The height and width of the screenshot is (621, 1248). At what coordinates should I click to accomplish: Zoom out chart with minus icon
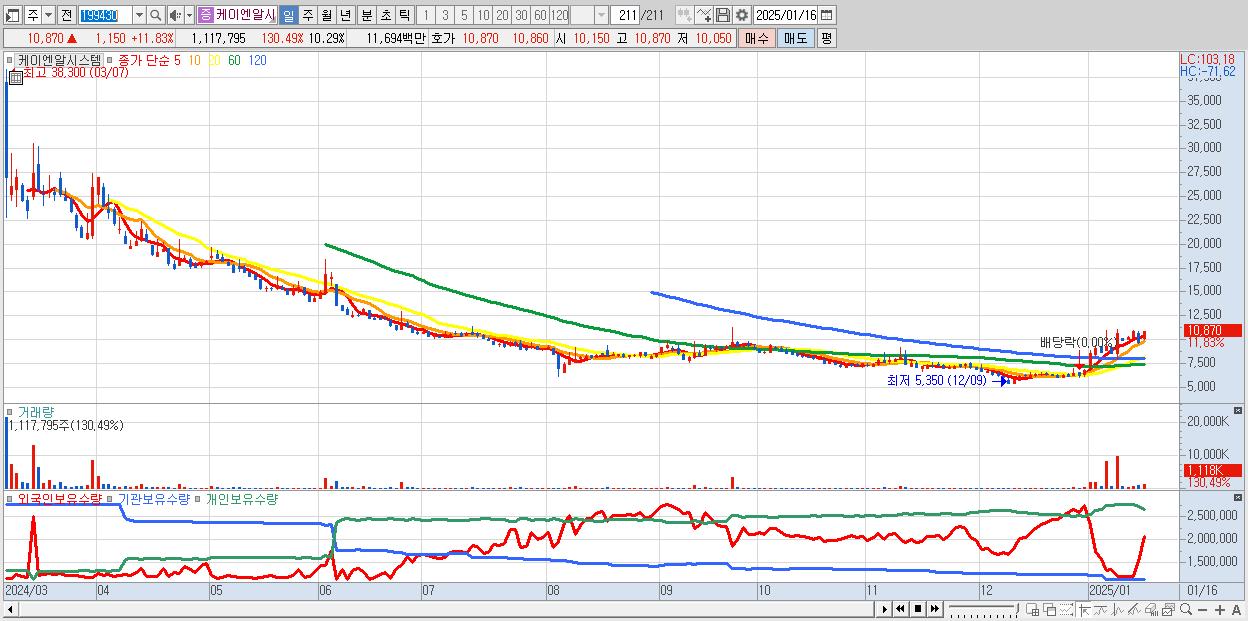click(1202, 610)
